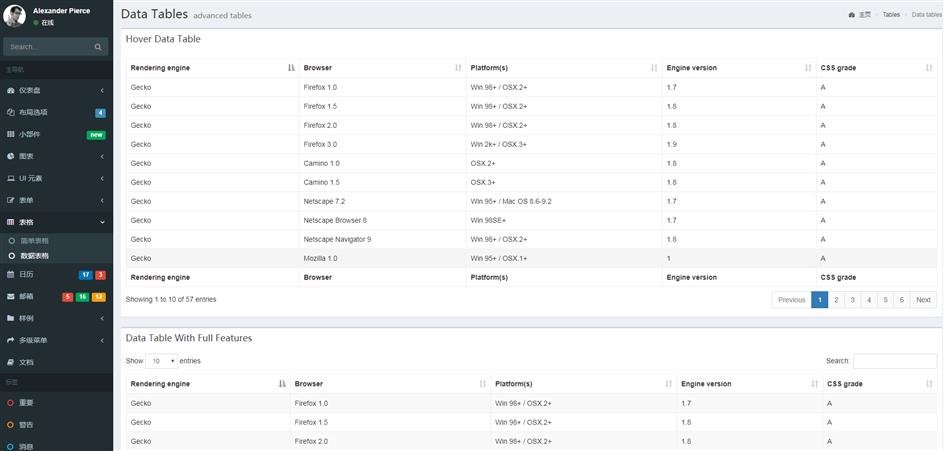
Task: Click the 'Showing 1 to 10 of 57 entries' text
Action: pyautogui.click(x=171, y=299)
